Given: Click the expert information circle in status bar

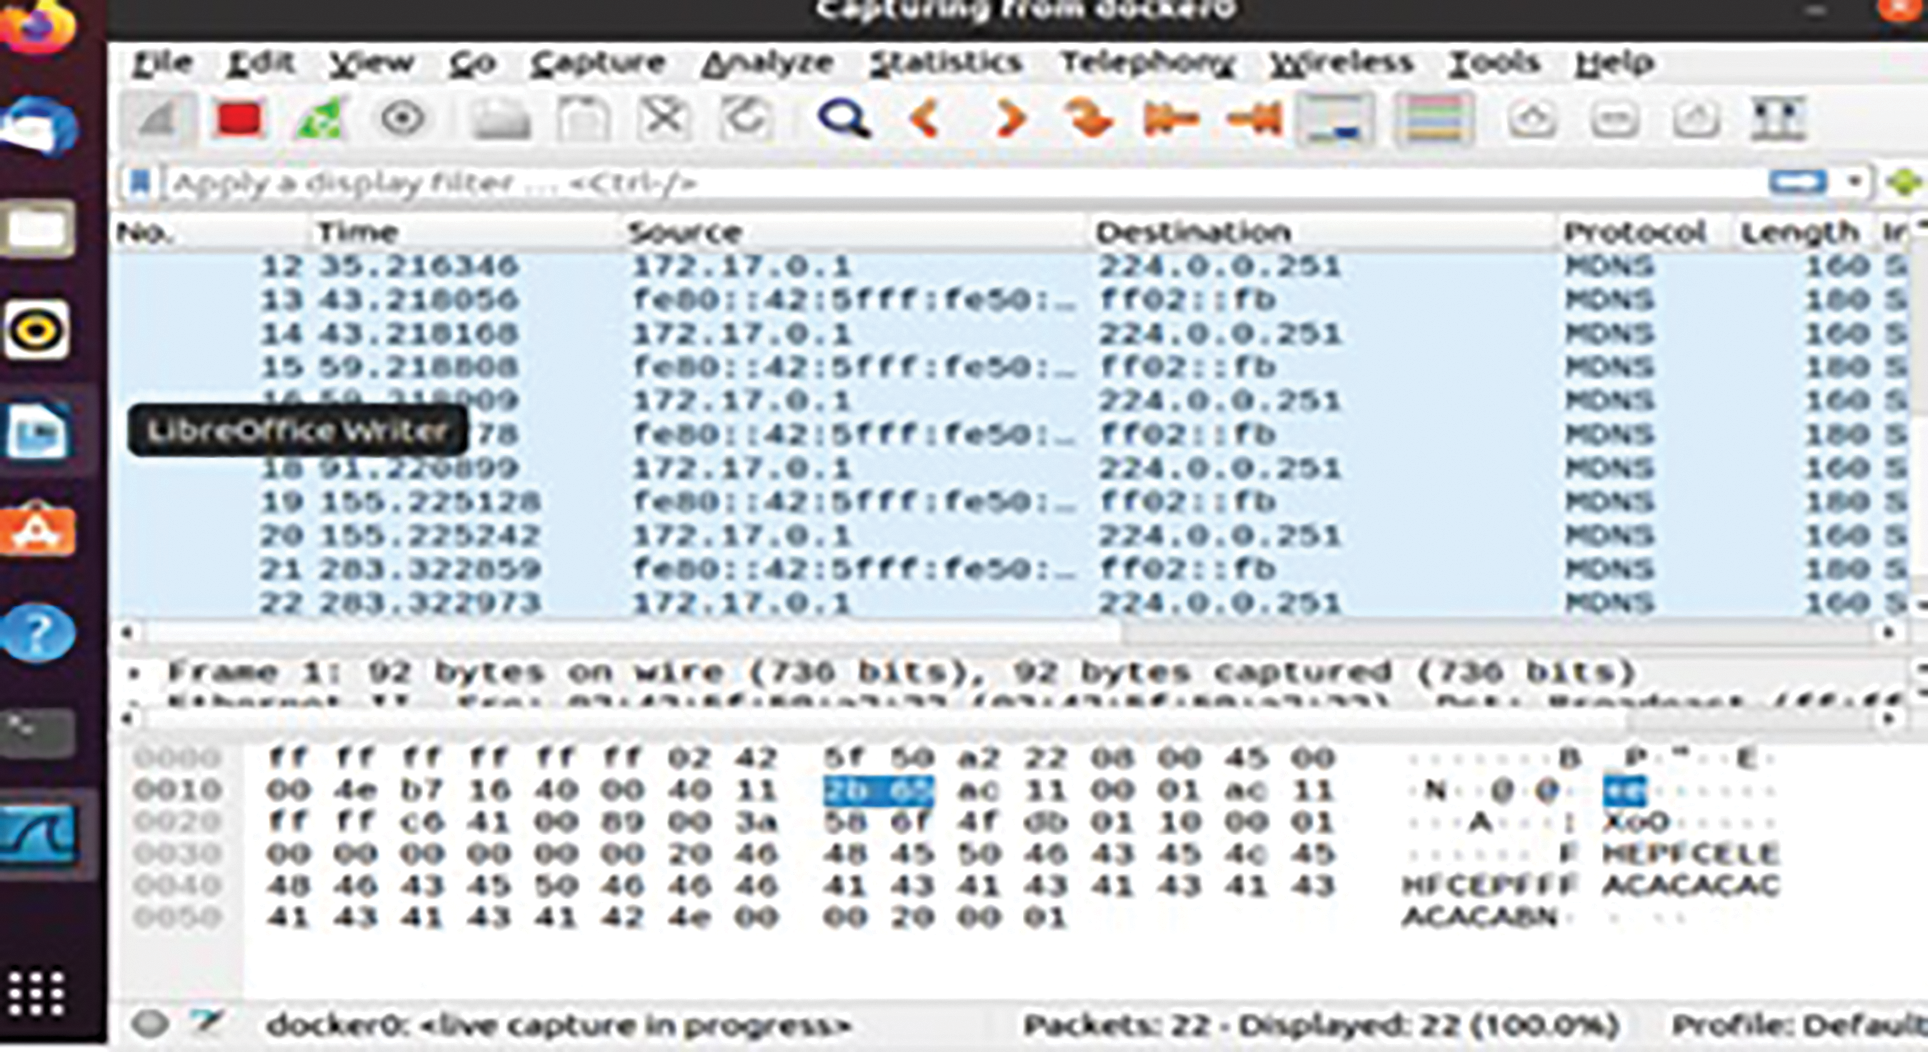Looking at the screenshot, I should 150,1024.
